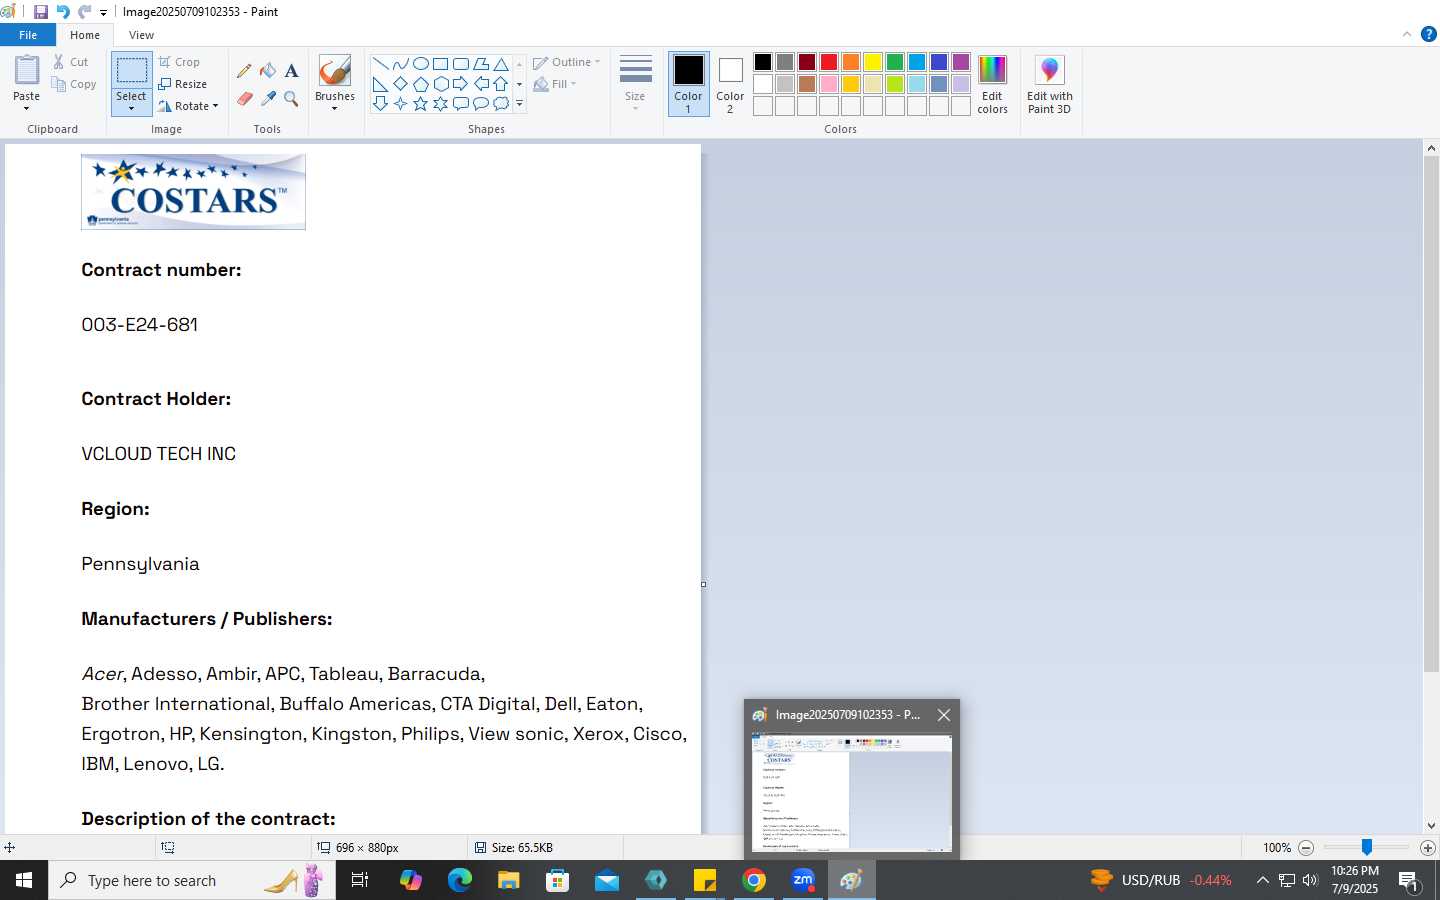Click the zoom slider handle
The image size is (1440, 900).
coord(1366,847)
